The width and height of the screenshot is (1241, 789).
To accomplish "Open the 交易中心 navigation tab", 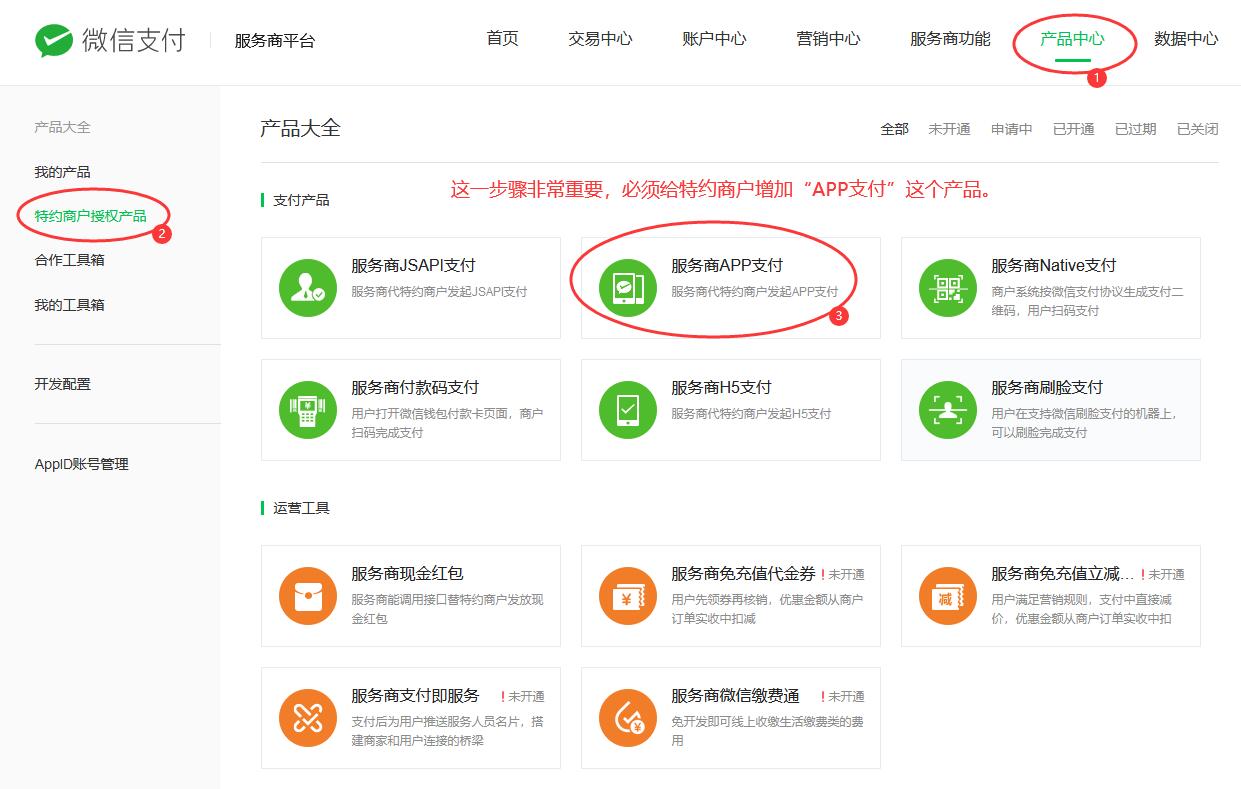I will coord(600,39).
